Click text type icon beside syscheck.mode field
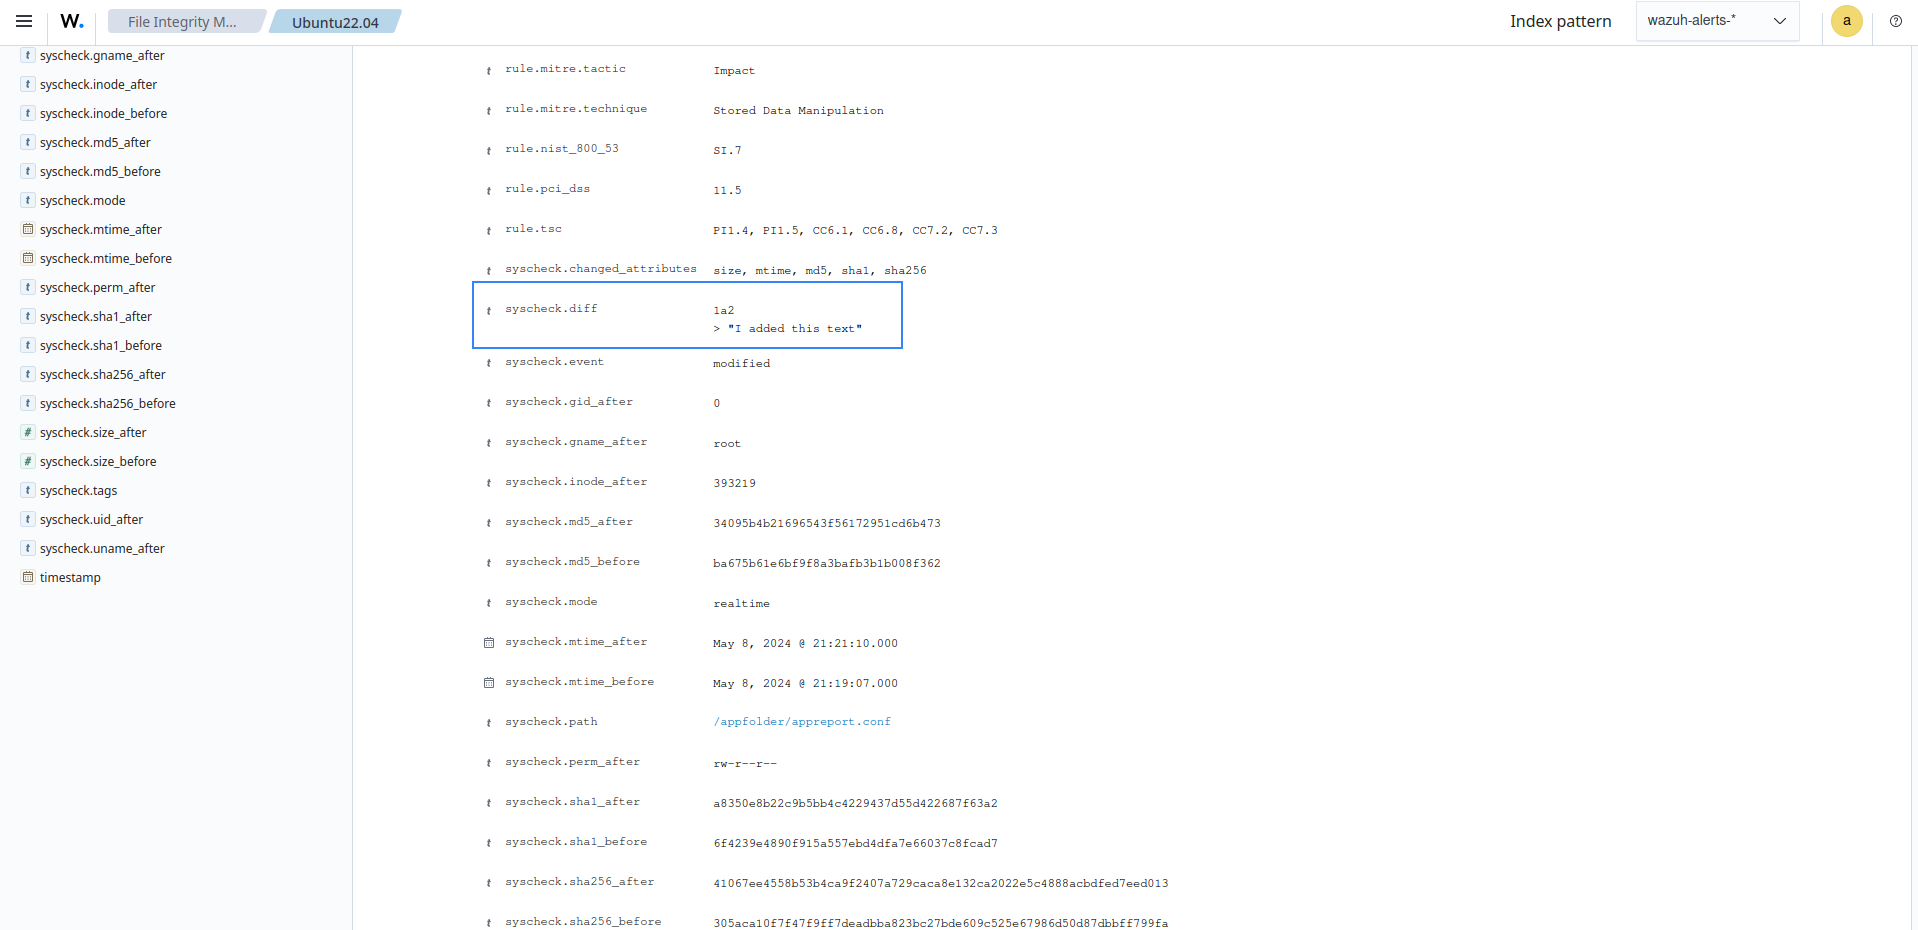 28,200
